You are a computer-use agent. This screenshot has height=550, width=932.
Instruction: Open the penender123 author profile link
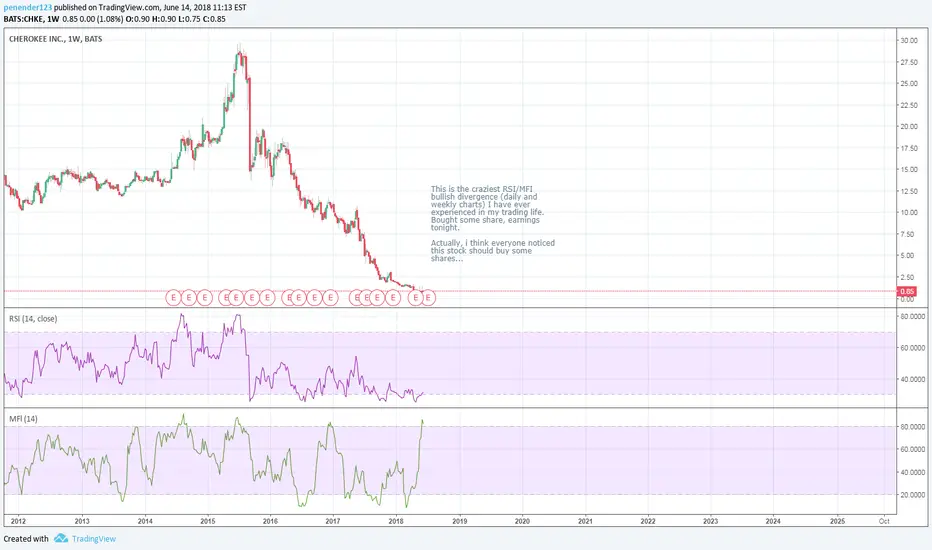point(27,8)
